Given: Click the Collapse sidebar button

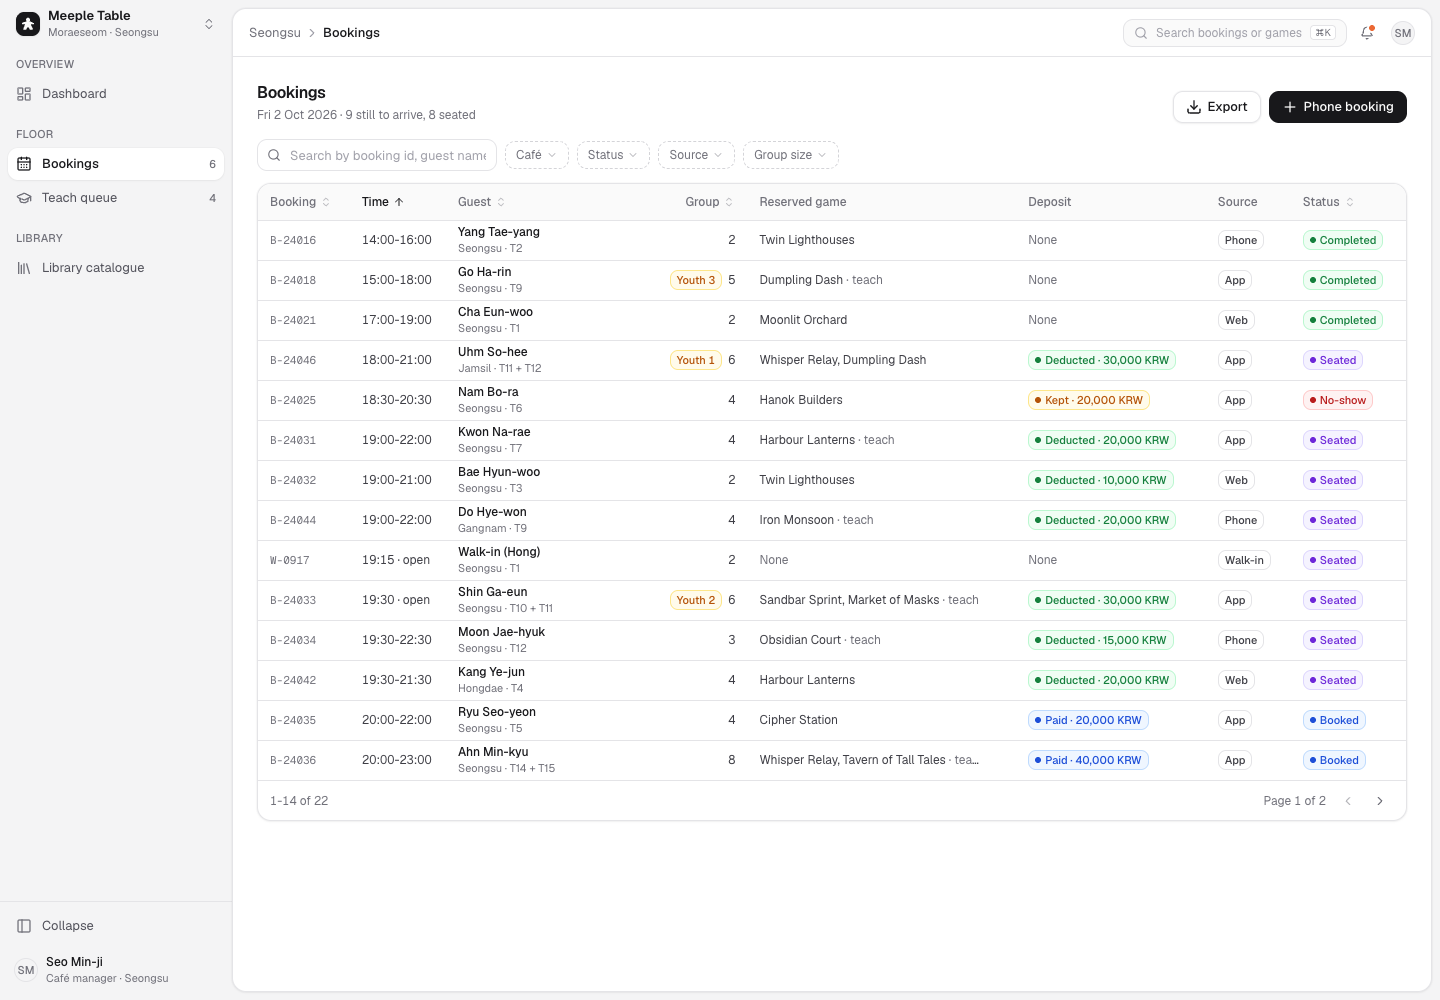Looking at the screenshot, I should pos(116,926).
